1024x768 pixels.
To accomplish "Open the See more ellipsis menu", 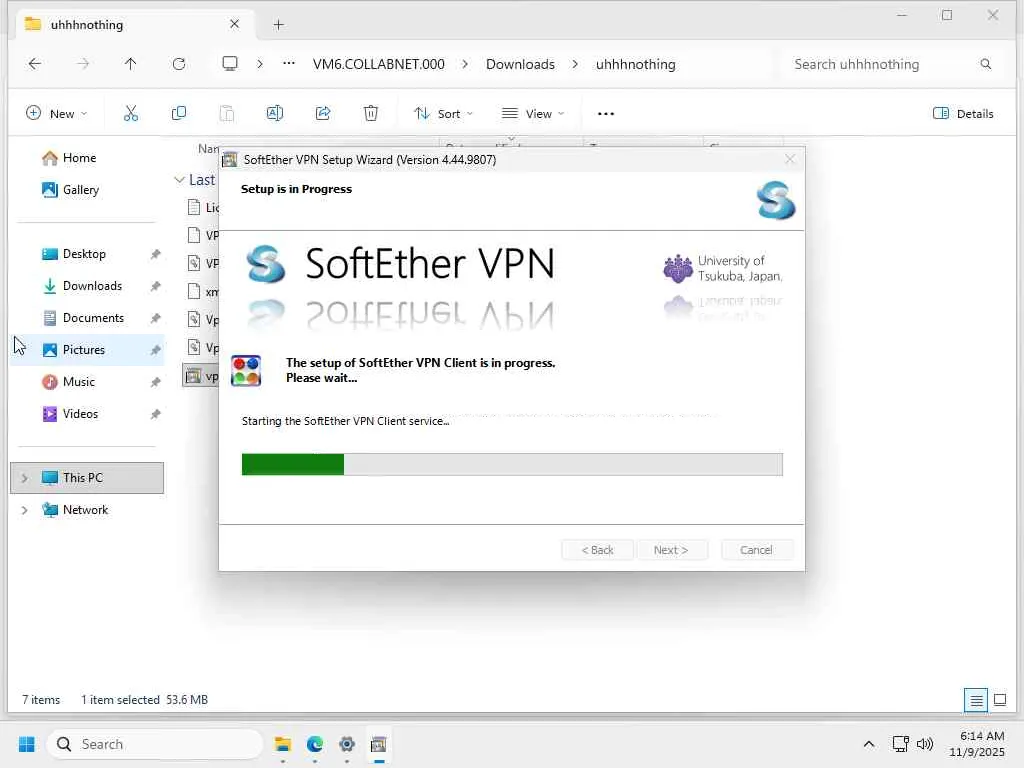I will 606,114.
